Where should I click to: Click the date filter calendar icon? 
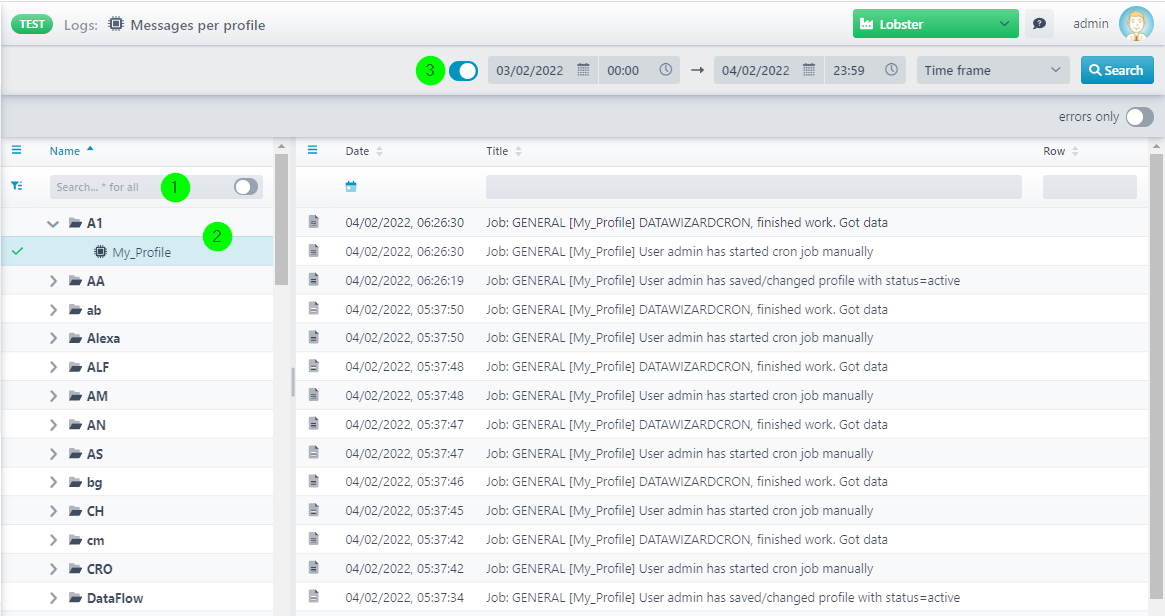pos(351,187)
